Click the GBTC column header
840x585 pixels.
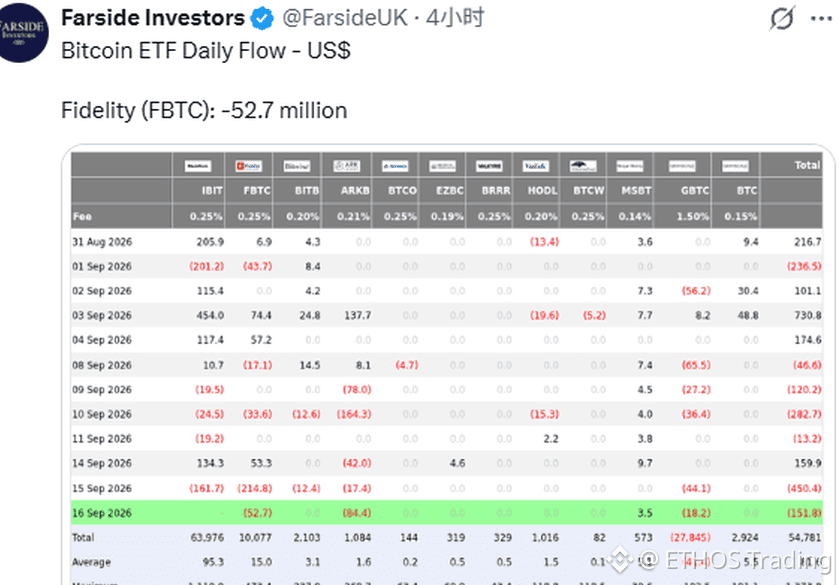pos(695,190)
